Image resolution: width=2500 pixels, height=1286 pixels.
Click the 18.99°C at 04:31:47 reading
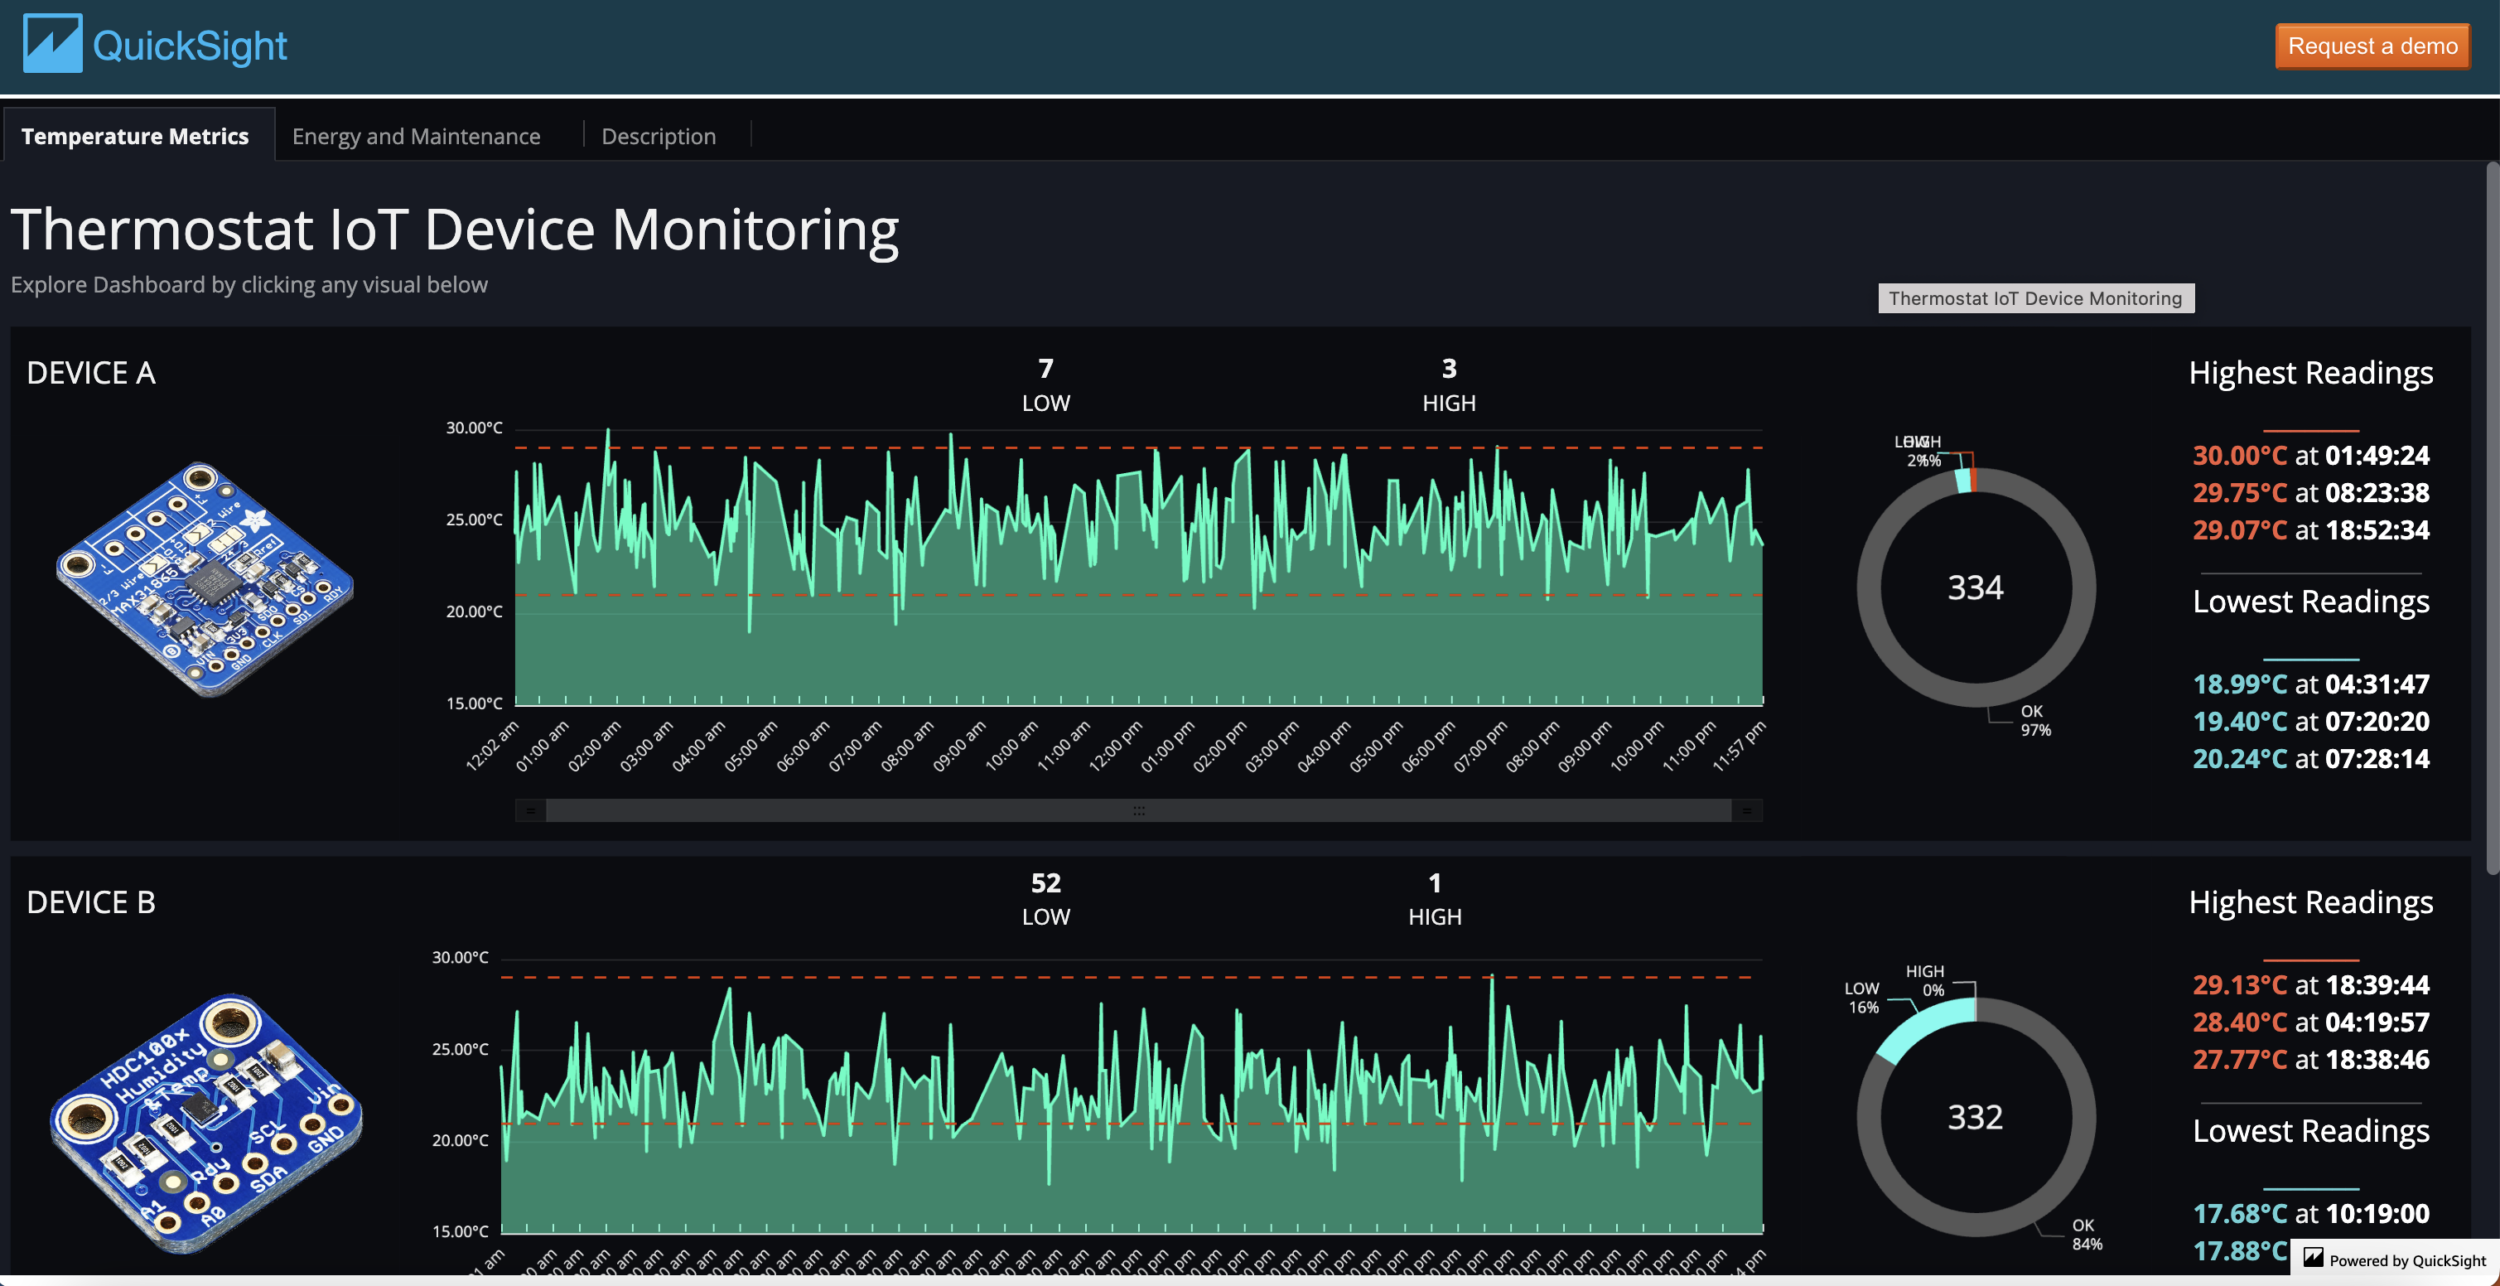coord(2311,685)
